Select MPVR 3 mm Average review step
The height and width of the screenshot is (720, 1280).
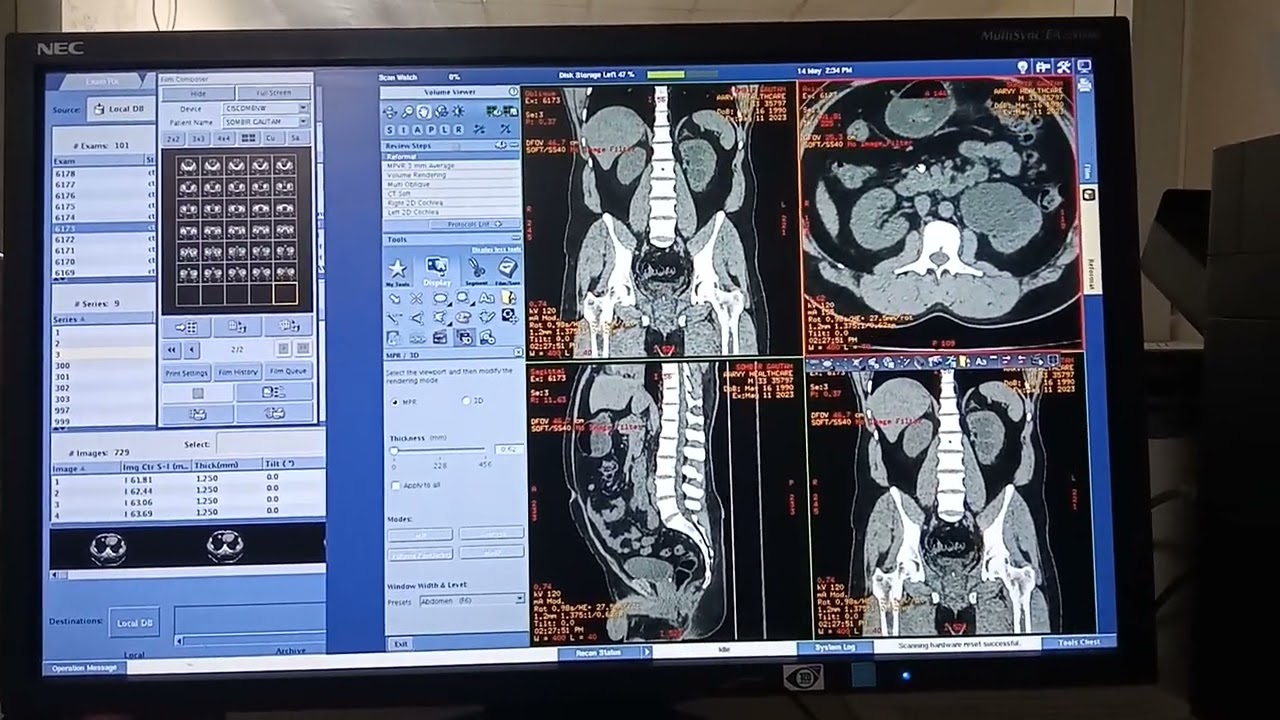(451, 166)
